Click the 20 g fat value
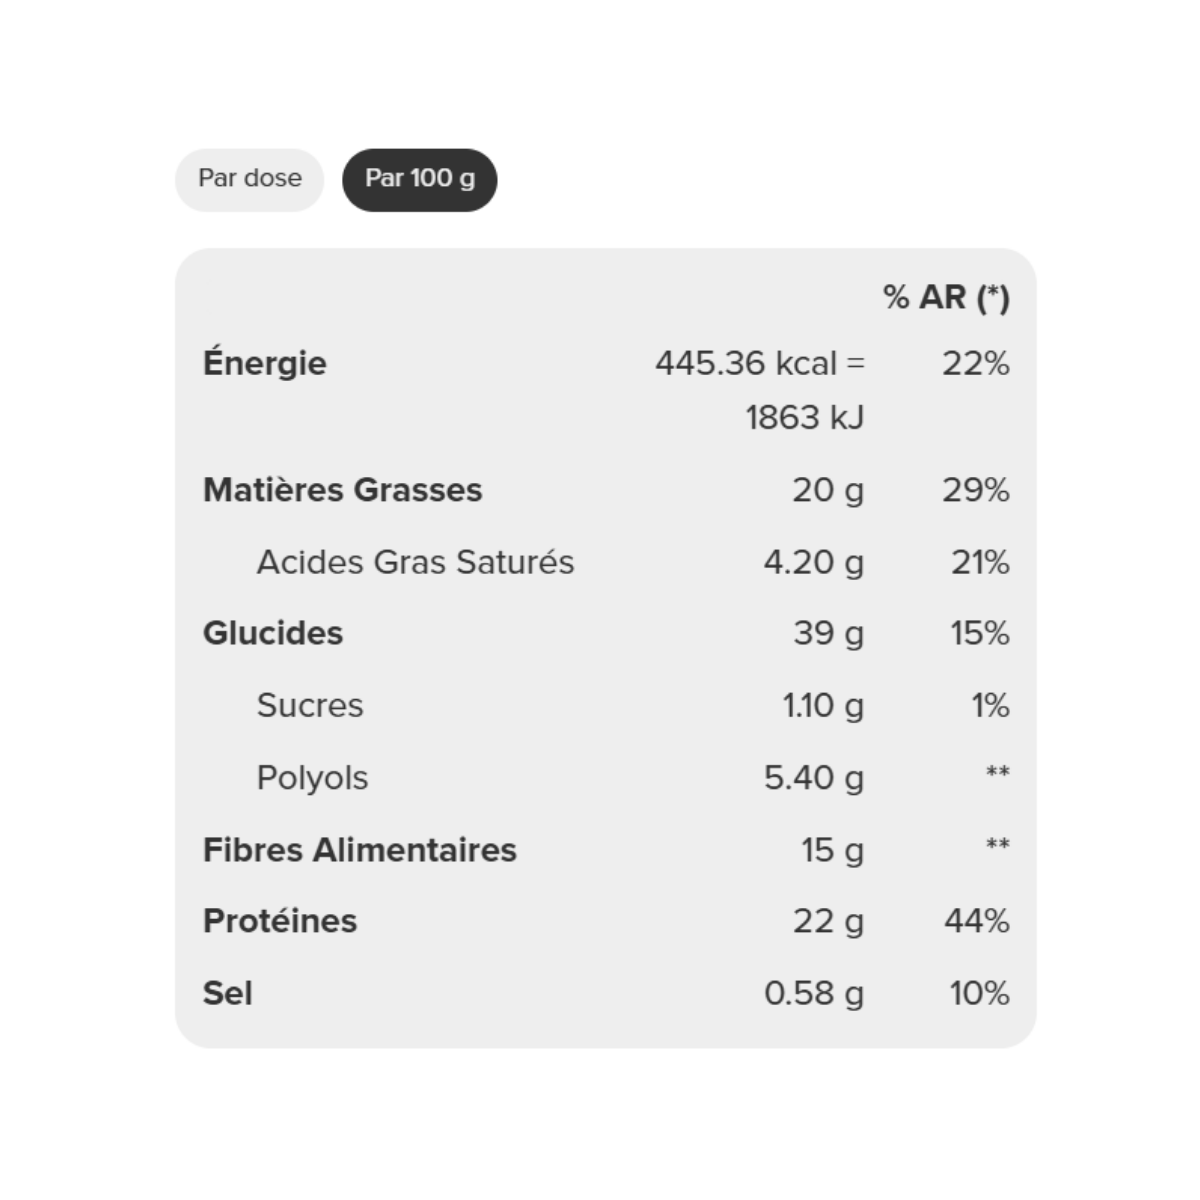 pos(828,490)
